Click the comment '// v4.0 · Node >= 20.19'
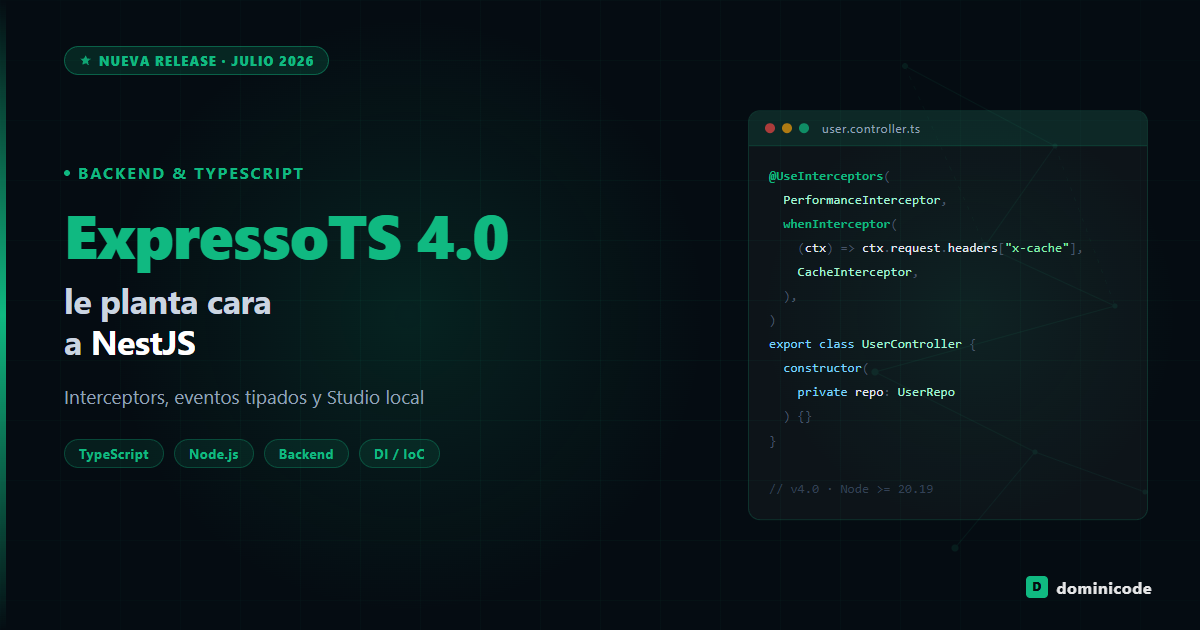This screenshot has width=1200, height=630. [851, 489]
